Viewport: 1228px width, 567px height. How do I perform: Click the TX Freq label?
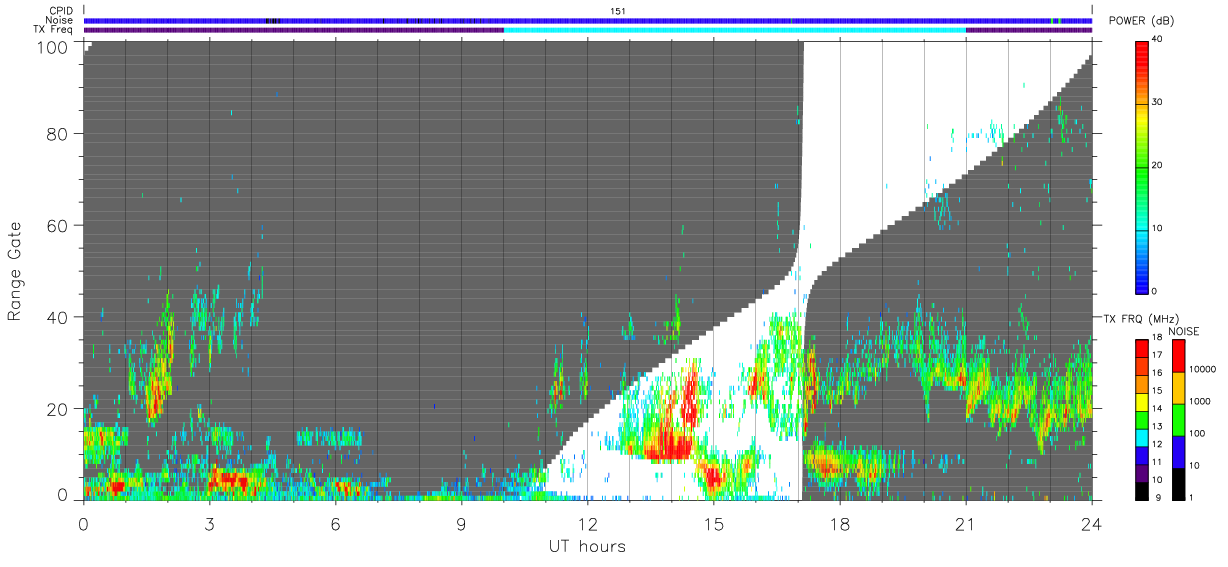tap(53, 30)
